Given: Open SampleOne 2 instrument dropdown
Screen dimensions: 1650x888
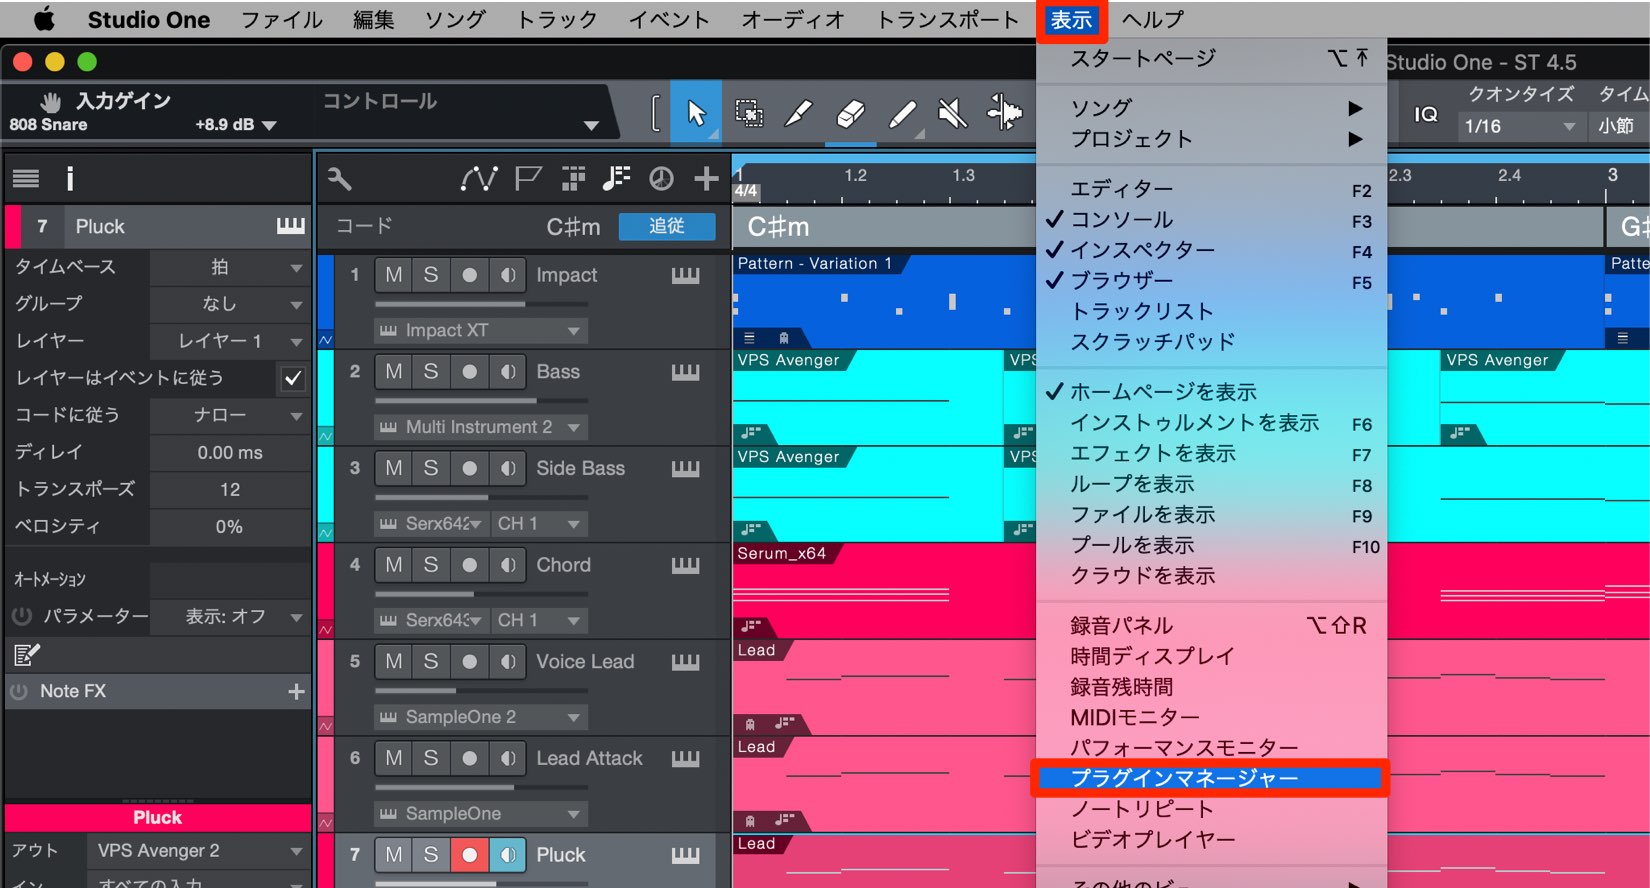Looking at the screenshot, I should [481, 717].
